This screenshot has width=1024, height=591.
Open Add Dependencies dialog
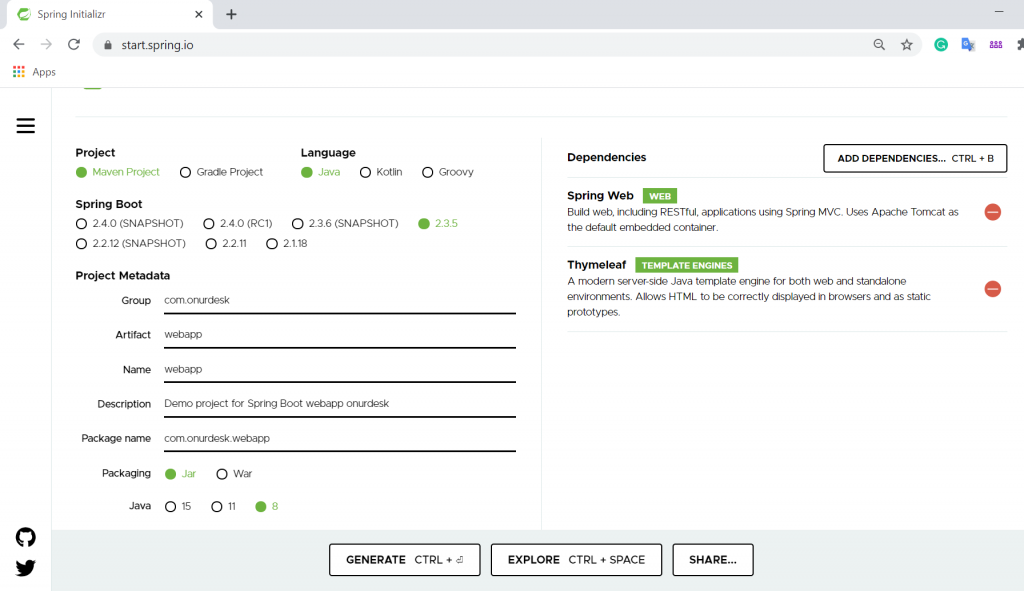click(915, 158)
